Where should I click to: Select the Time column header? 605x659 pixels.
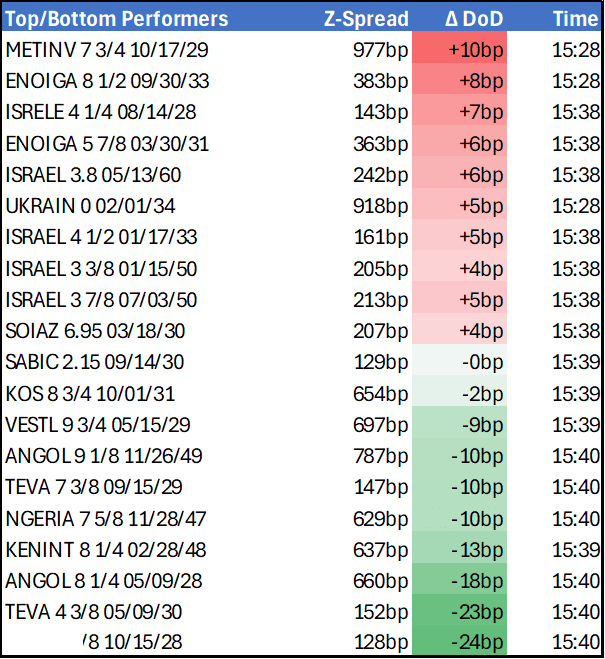click(x=575, y=19)
